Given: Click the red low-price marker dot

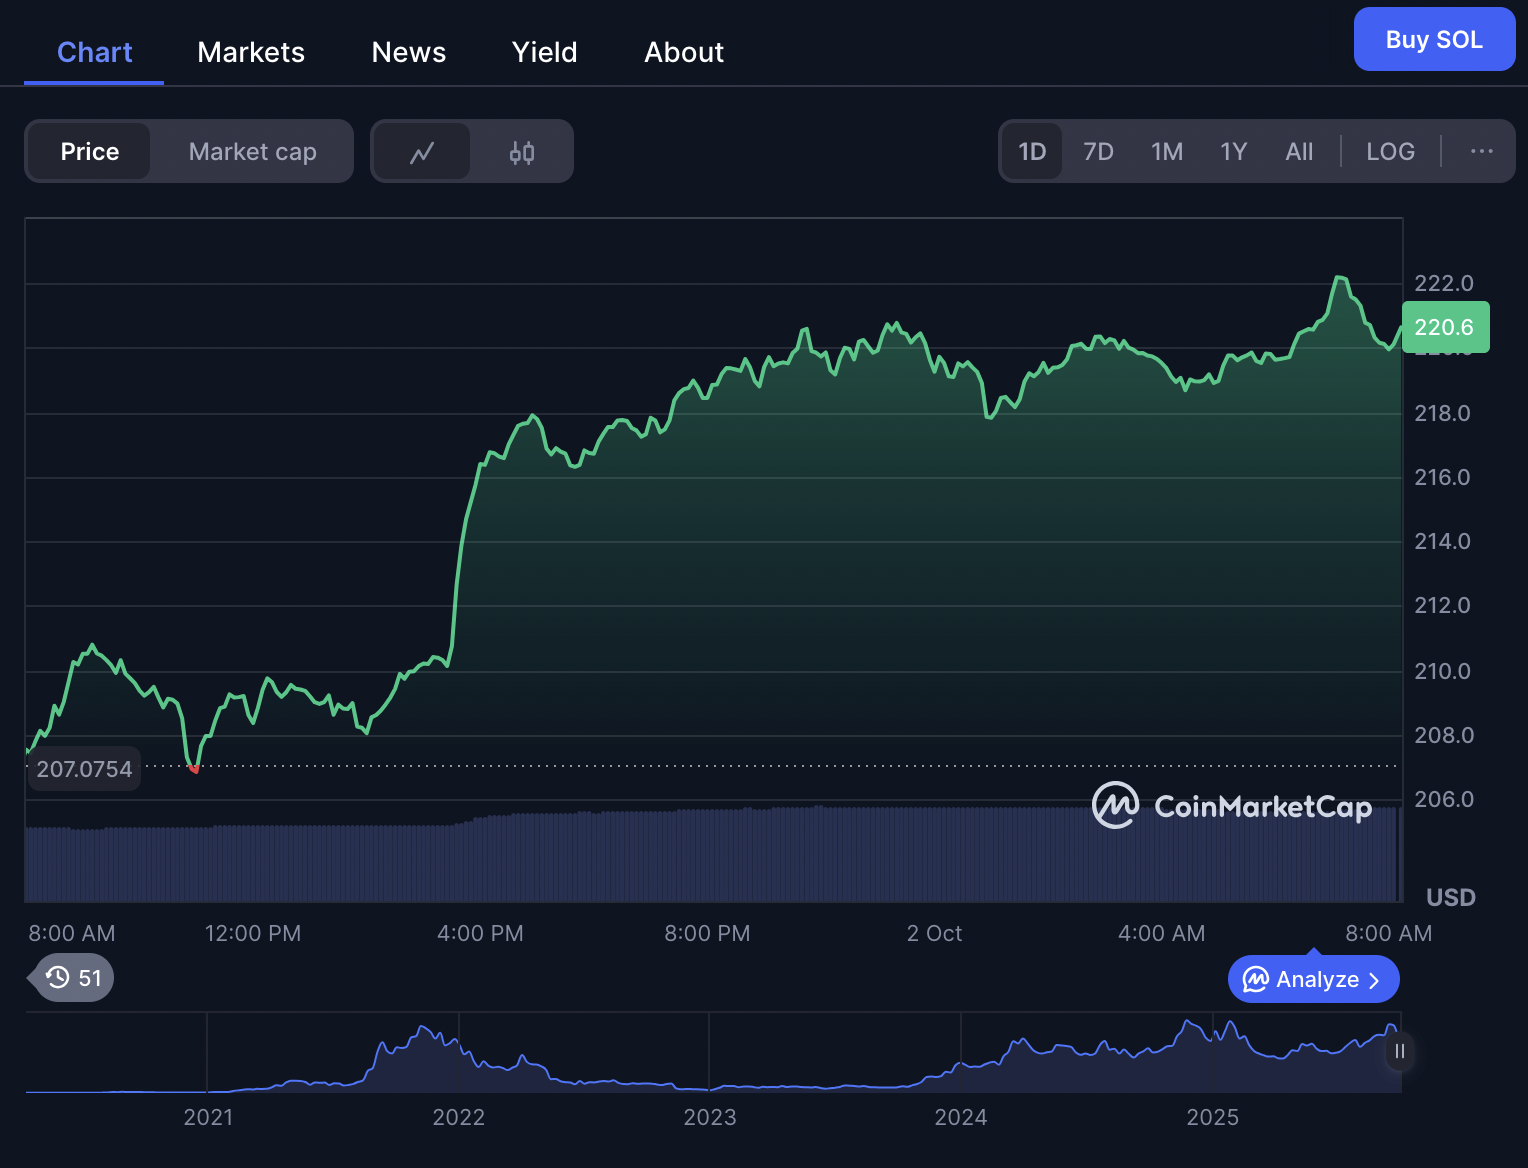Looking at the screenshot, I should (194, 769).
